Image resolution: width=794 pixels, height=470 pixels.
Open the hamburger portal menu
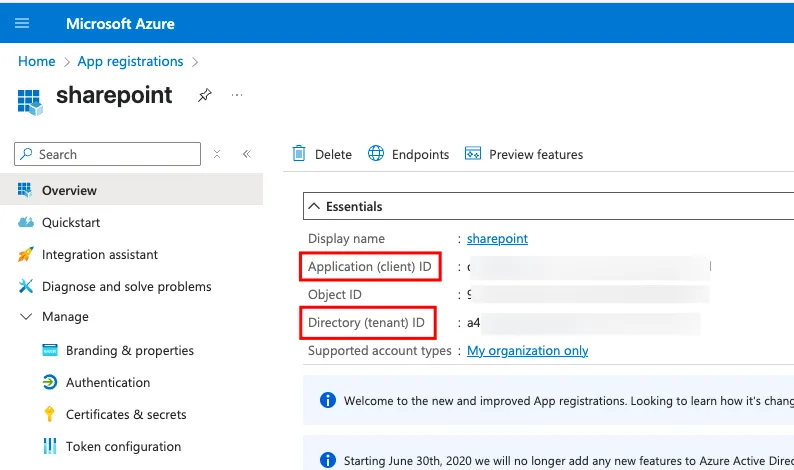pos(22,23)
